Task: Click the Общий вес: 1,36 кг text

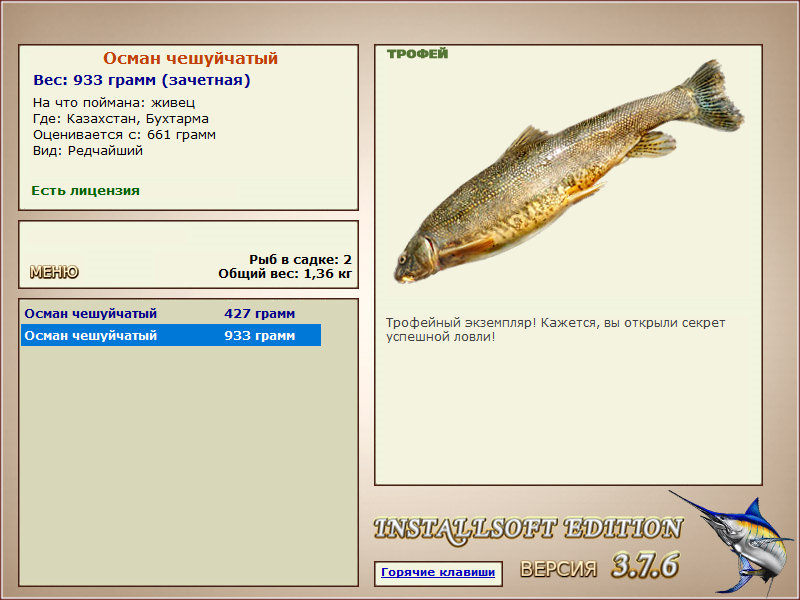Action: coord(285,274)
